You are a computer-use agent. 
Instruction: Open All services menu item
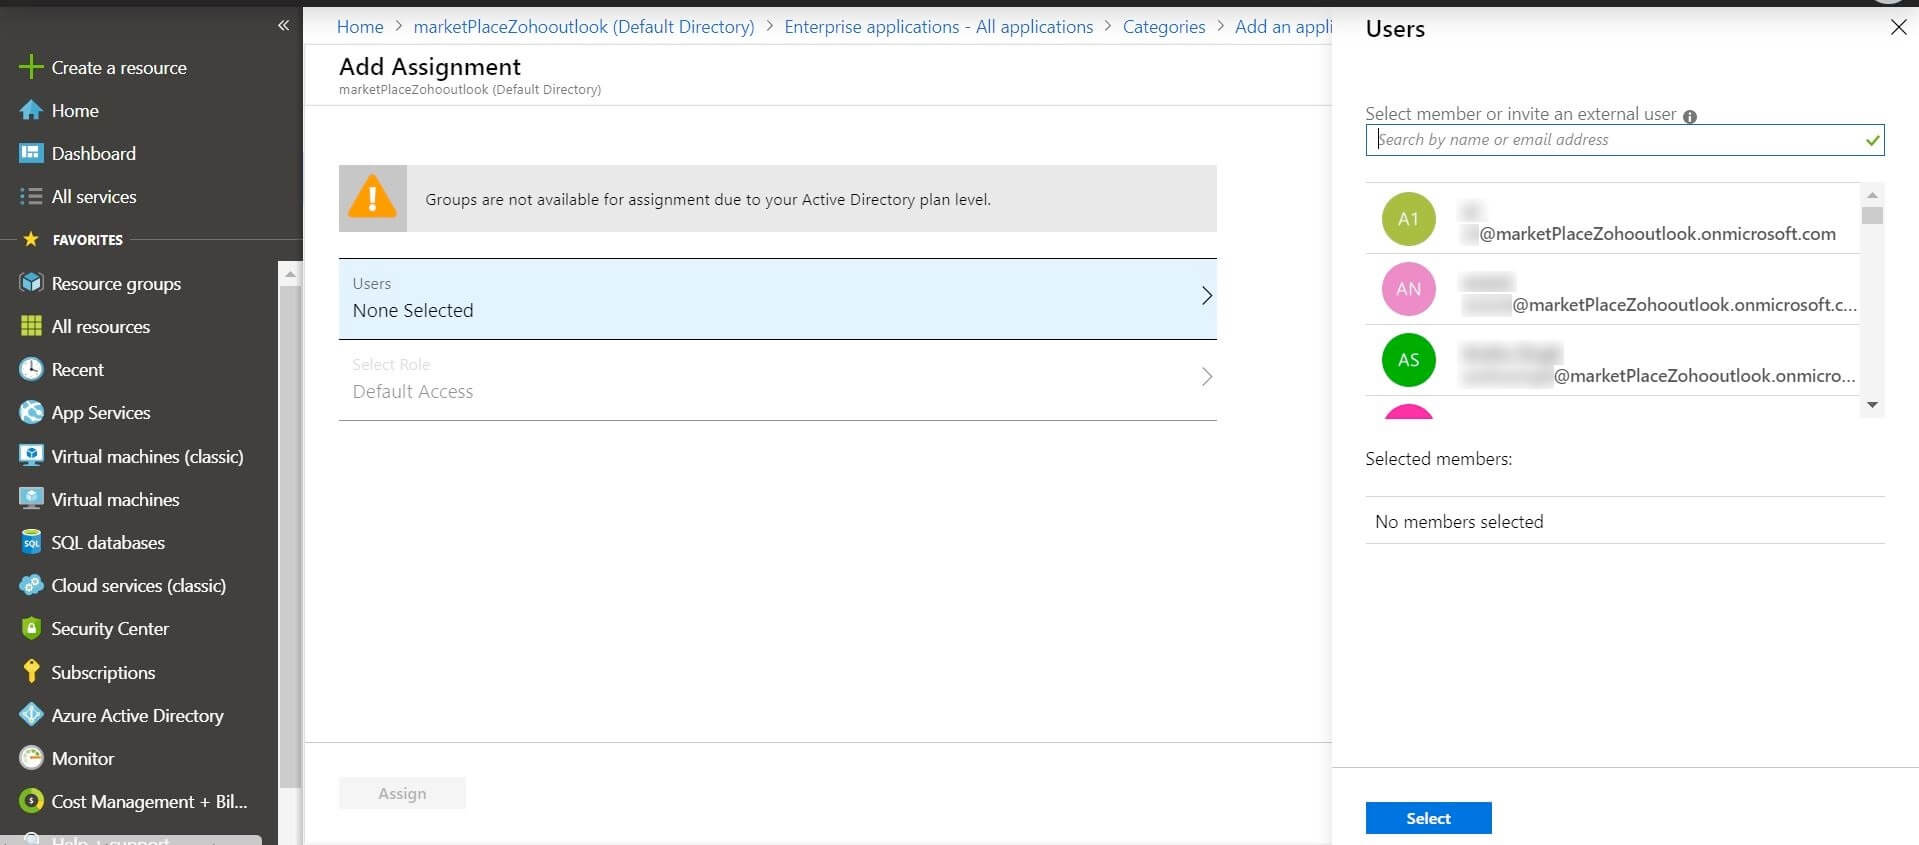coord(93,197)
